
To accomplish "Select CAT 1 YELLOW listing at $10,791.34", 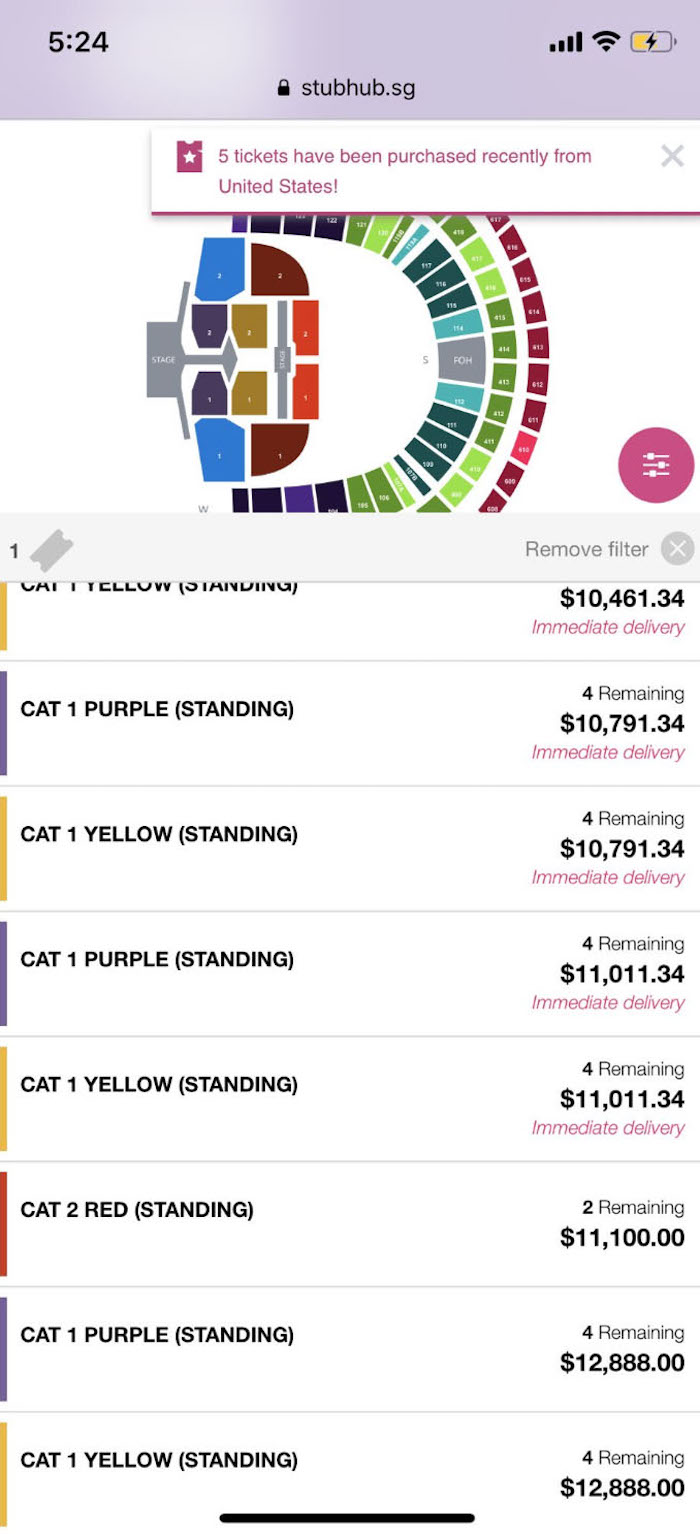I will pos(350,848).
